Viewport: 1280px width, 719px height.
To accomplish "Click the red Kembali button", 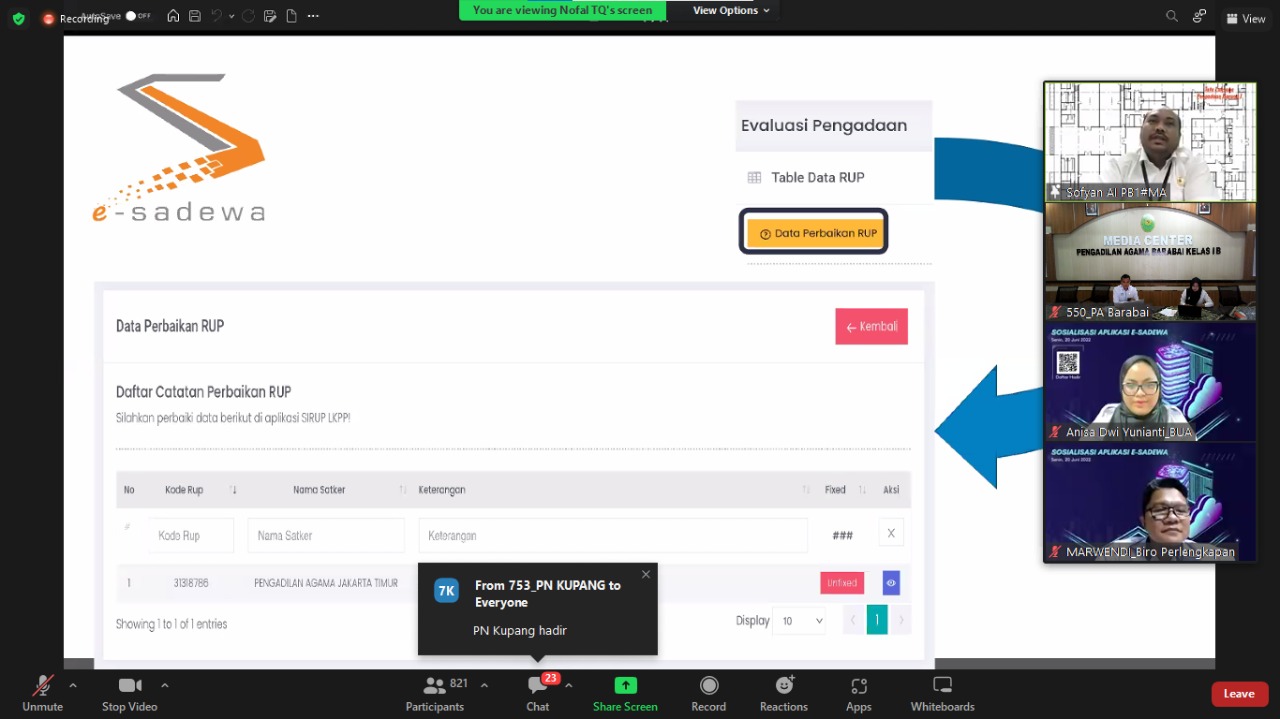I will 871,326.
